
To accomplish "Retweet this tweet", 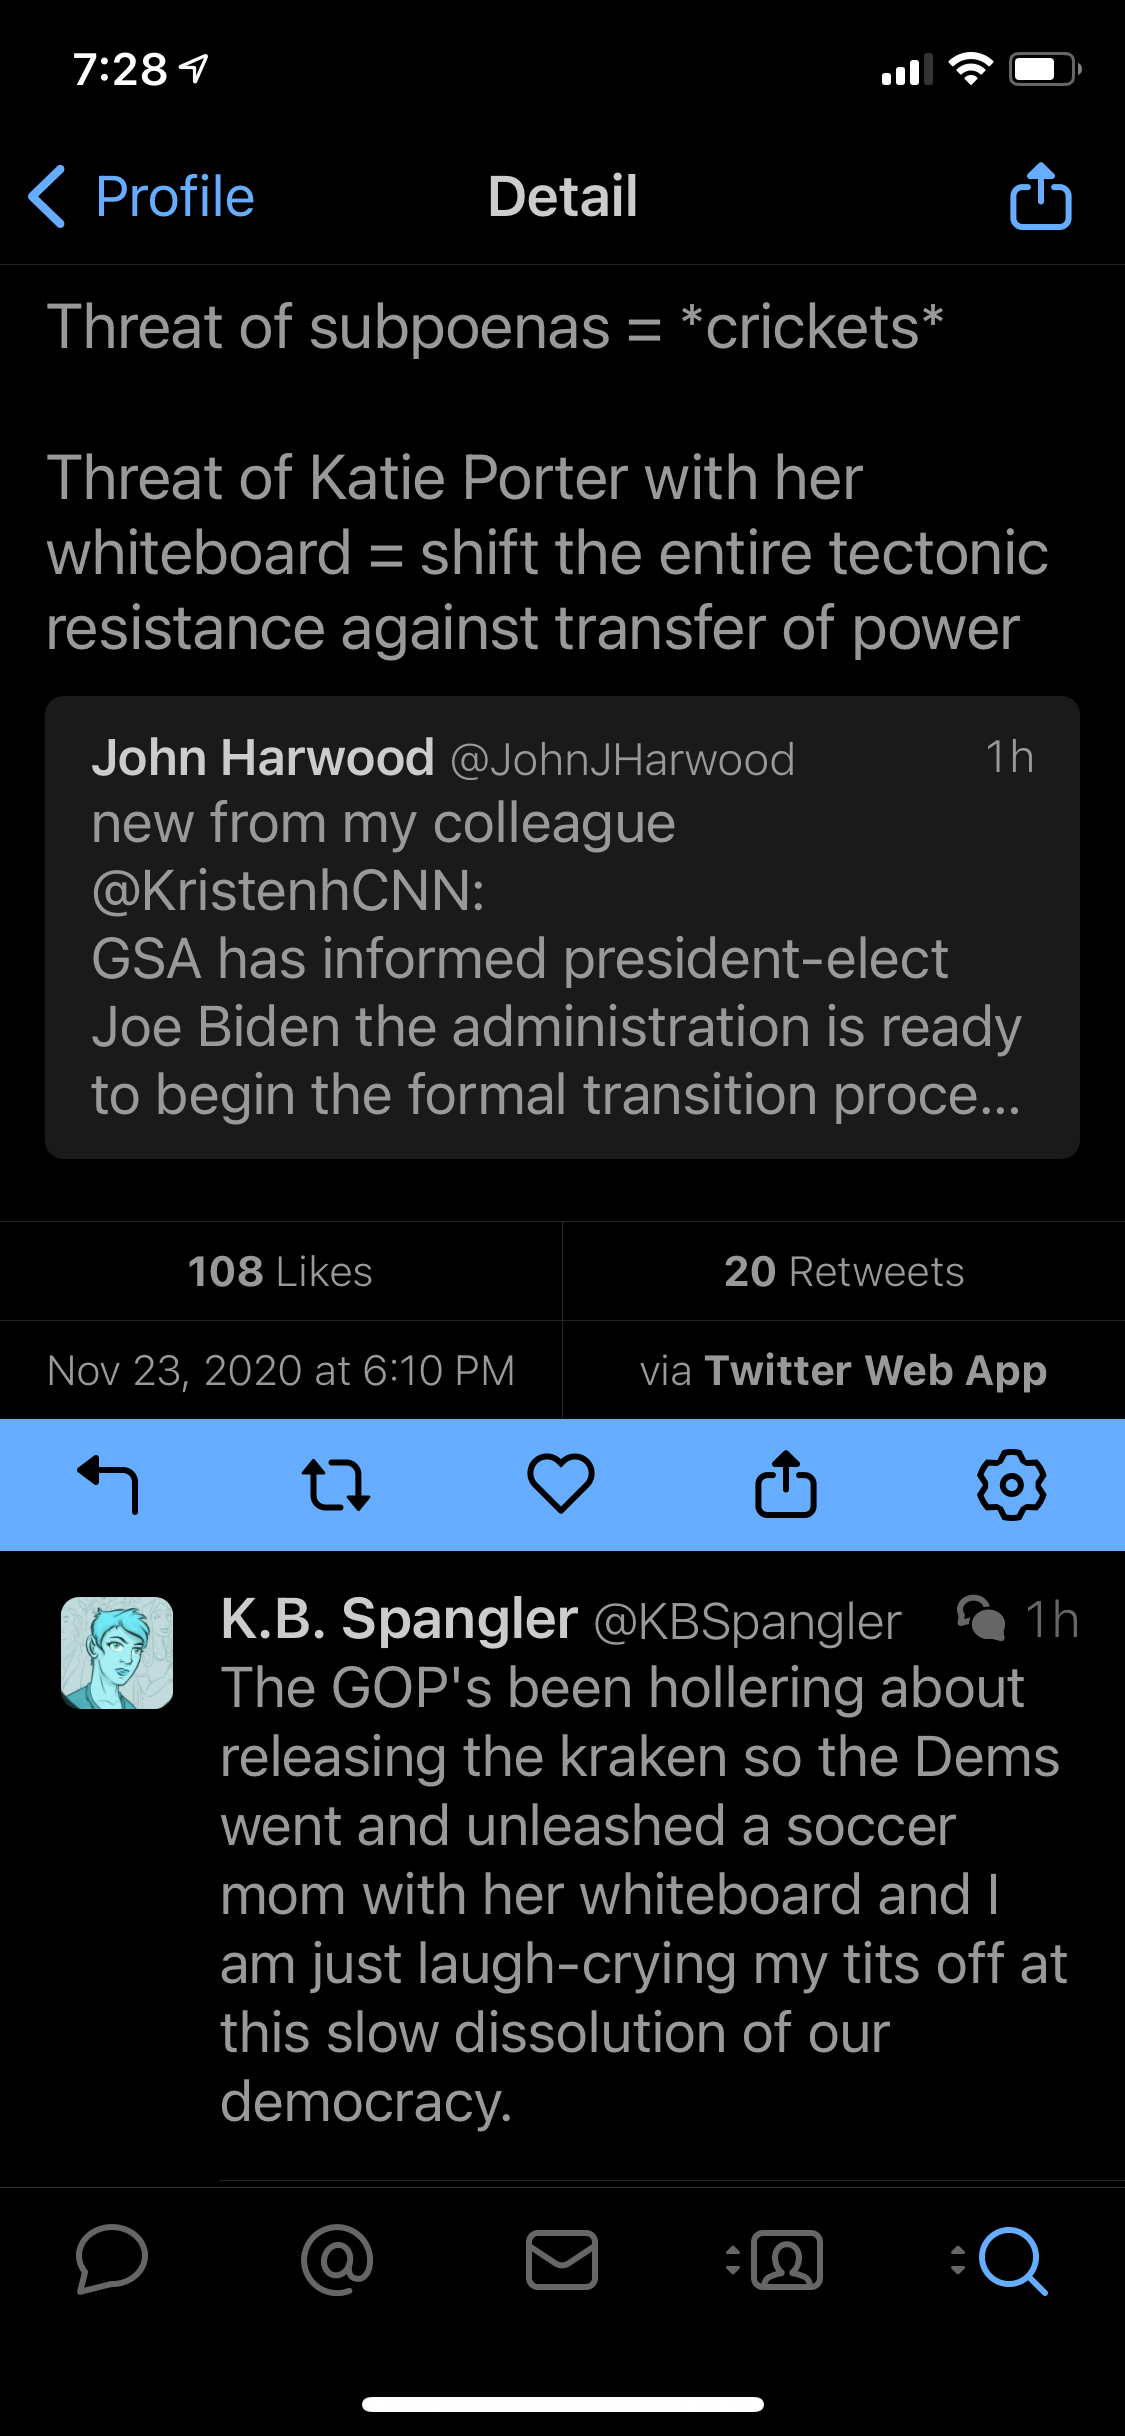I will (x=336, y=1484).
